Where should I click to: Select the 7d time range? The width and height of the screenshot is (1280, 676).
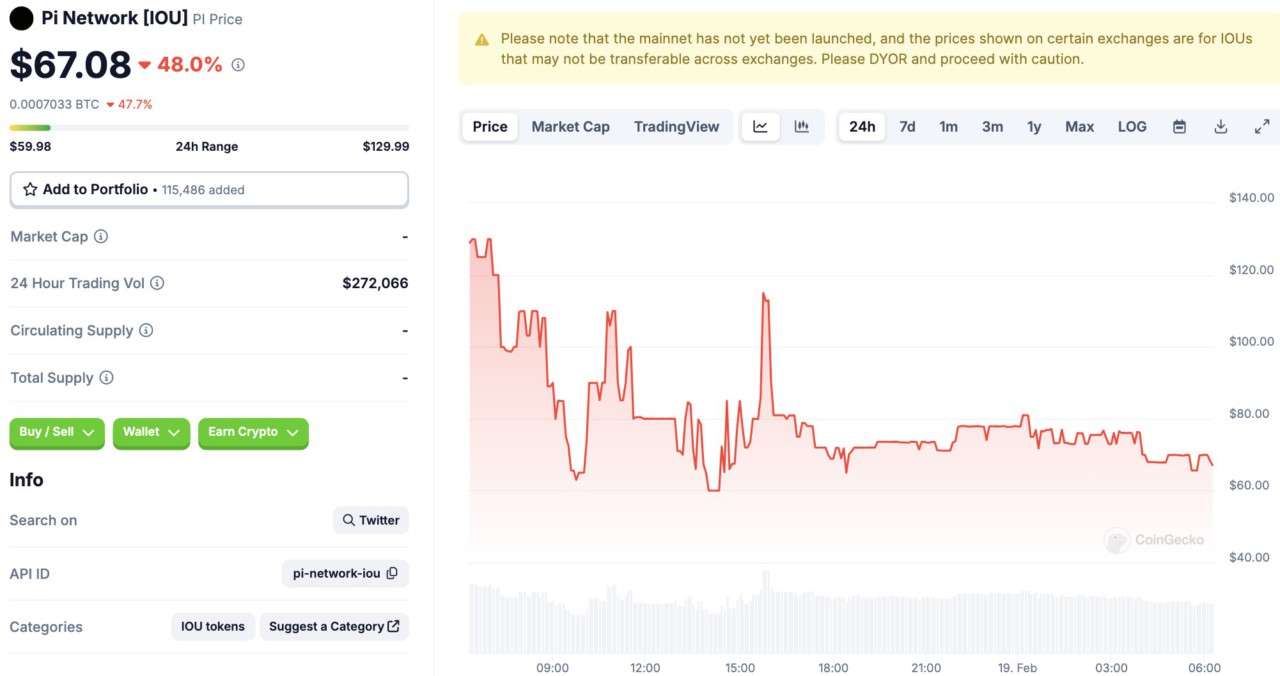pyautogui.click(x=907, y=126)
